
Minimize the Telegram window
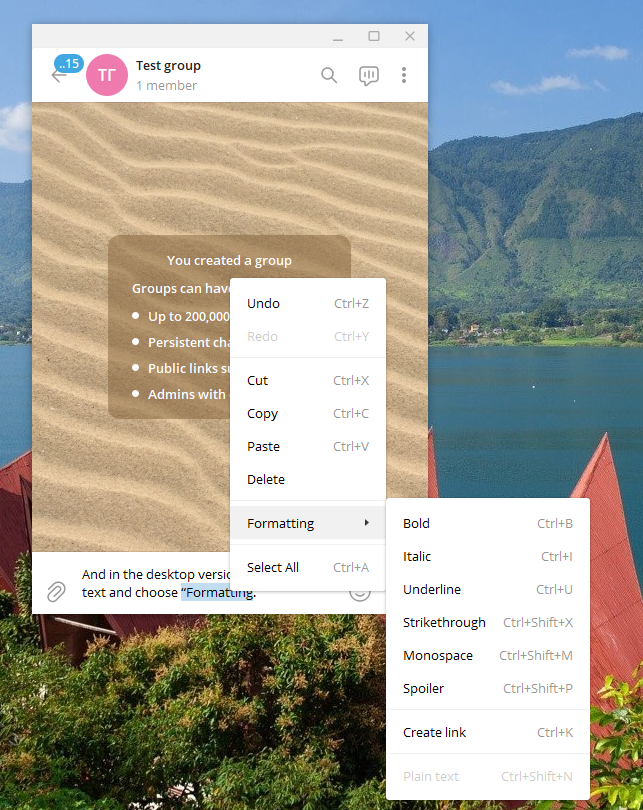click(338, 37)
